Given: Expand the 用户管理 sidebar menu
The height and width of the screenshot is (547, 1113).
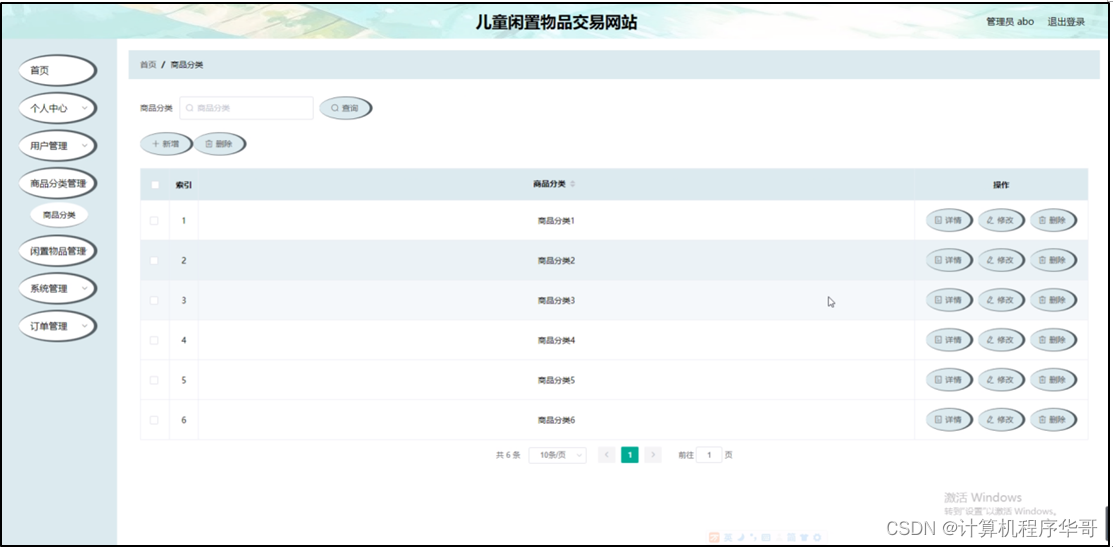Looking at the screenshot, I should point(57,146).
